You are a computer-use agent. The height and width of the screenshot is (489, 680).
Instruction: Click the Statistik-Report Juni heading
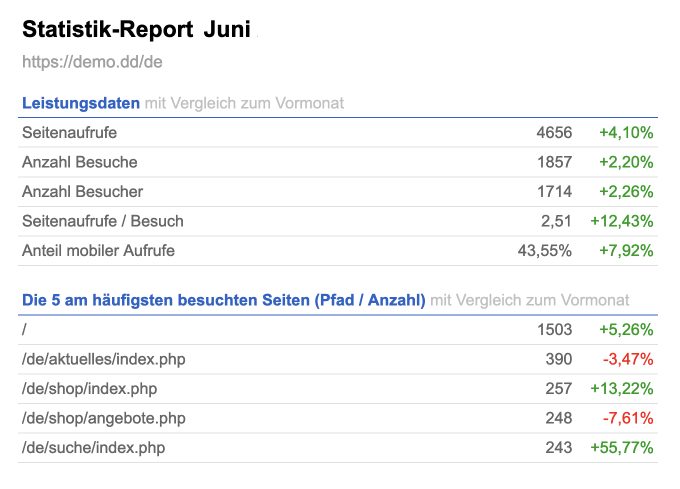(x=136, y=30)
